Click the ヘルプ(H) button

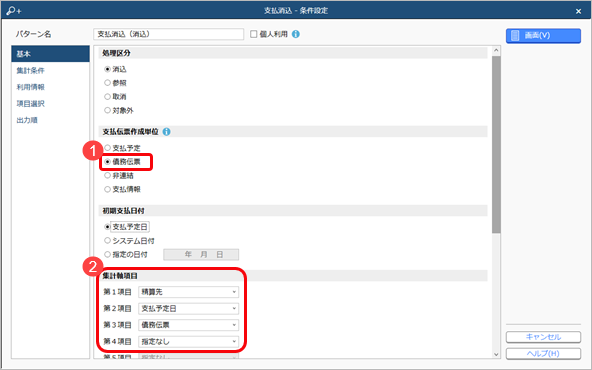(x=543, y=353)
